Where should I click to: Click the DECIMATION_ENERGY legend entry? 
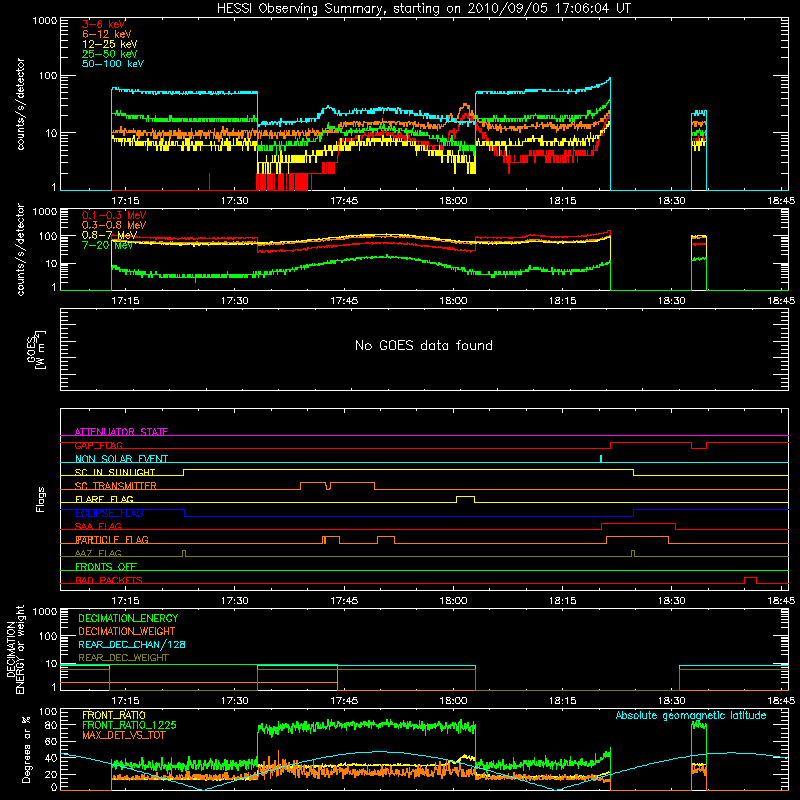pyautogui.click(x=128, y=618)
